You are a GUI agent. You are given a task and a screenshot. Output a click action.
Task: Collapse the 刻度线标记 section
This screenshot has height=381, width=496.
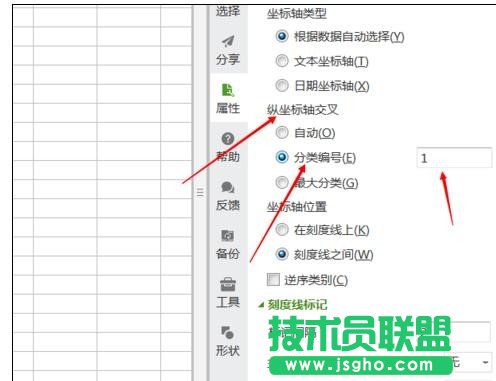[x=261, y=305]
